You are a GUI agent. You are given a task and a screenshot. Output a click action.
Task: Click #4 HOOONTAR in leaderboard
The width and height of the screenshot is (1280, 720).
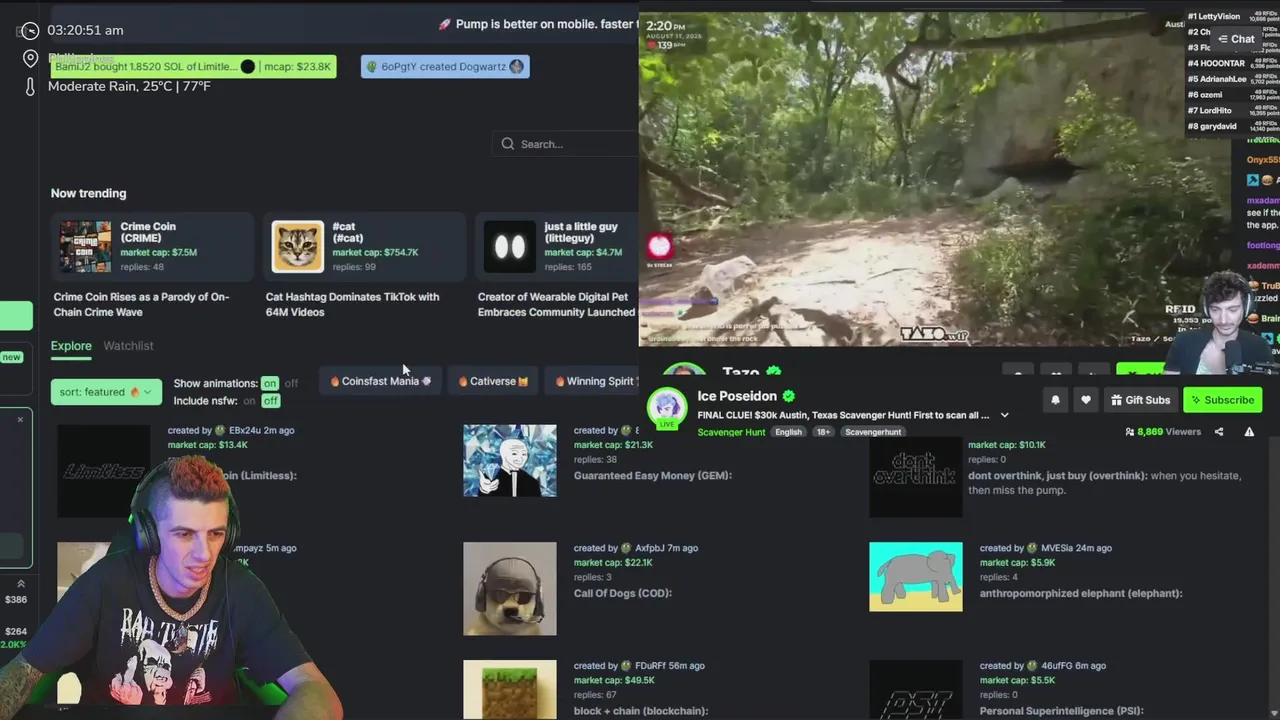pyautogui.click(x=1215, y=63)
